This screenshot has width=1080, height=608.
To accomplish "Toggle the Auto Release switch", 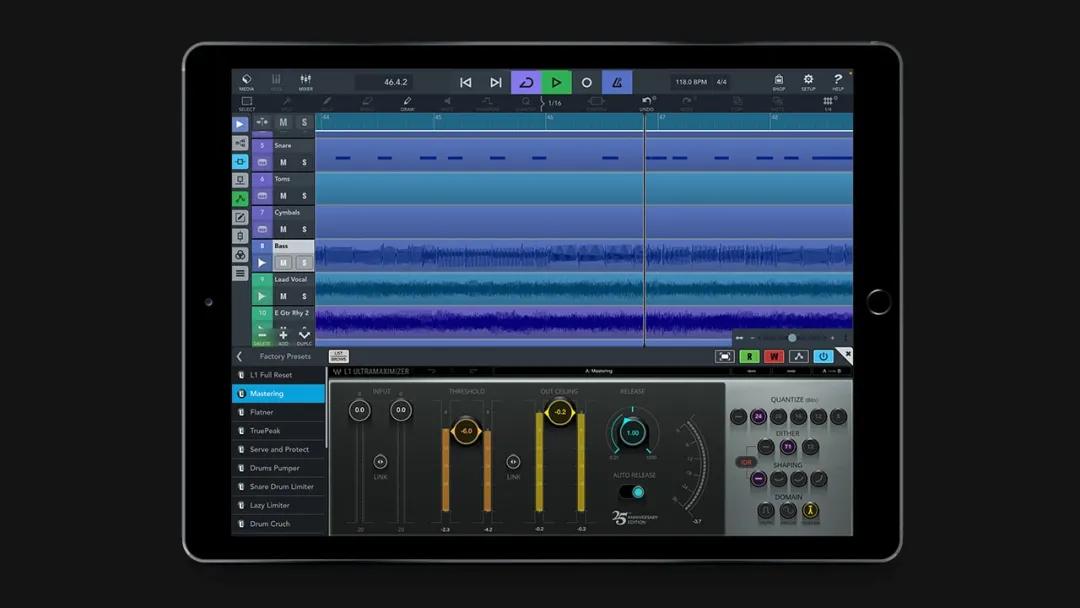I will coord(632,492).
